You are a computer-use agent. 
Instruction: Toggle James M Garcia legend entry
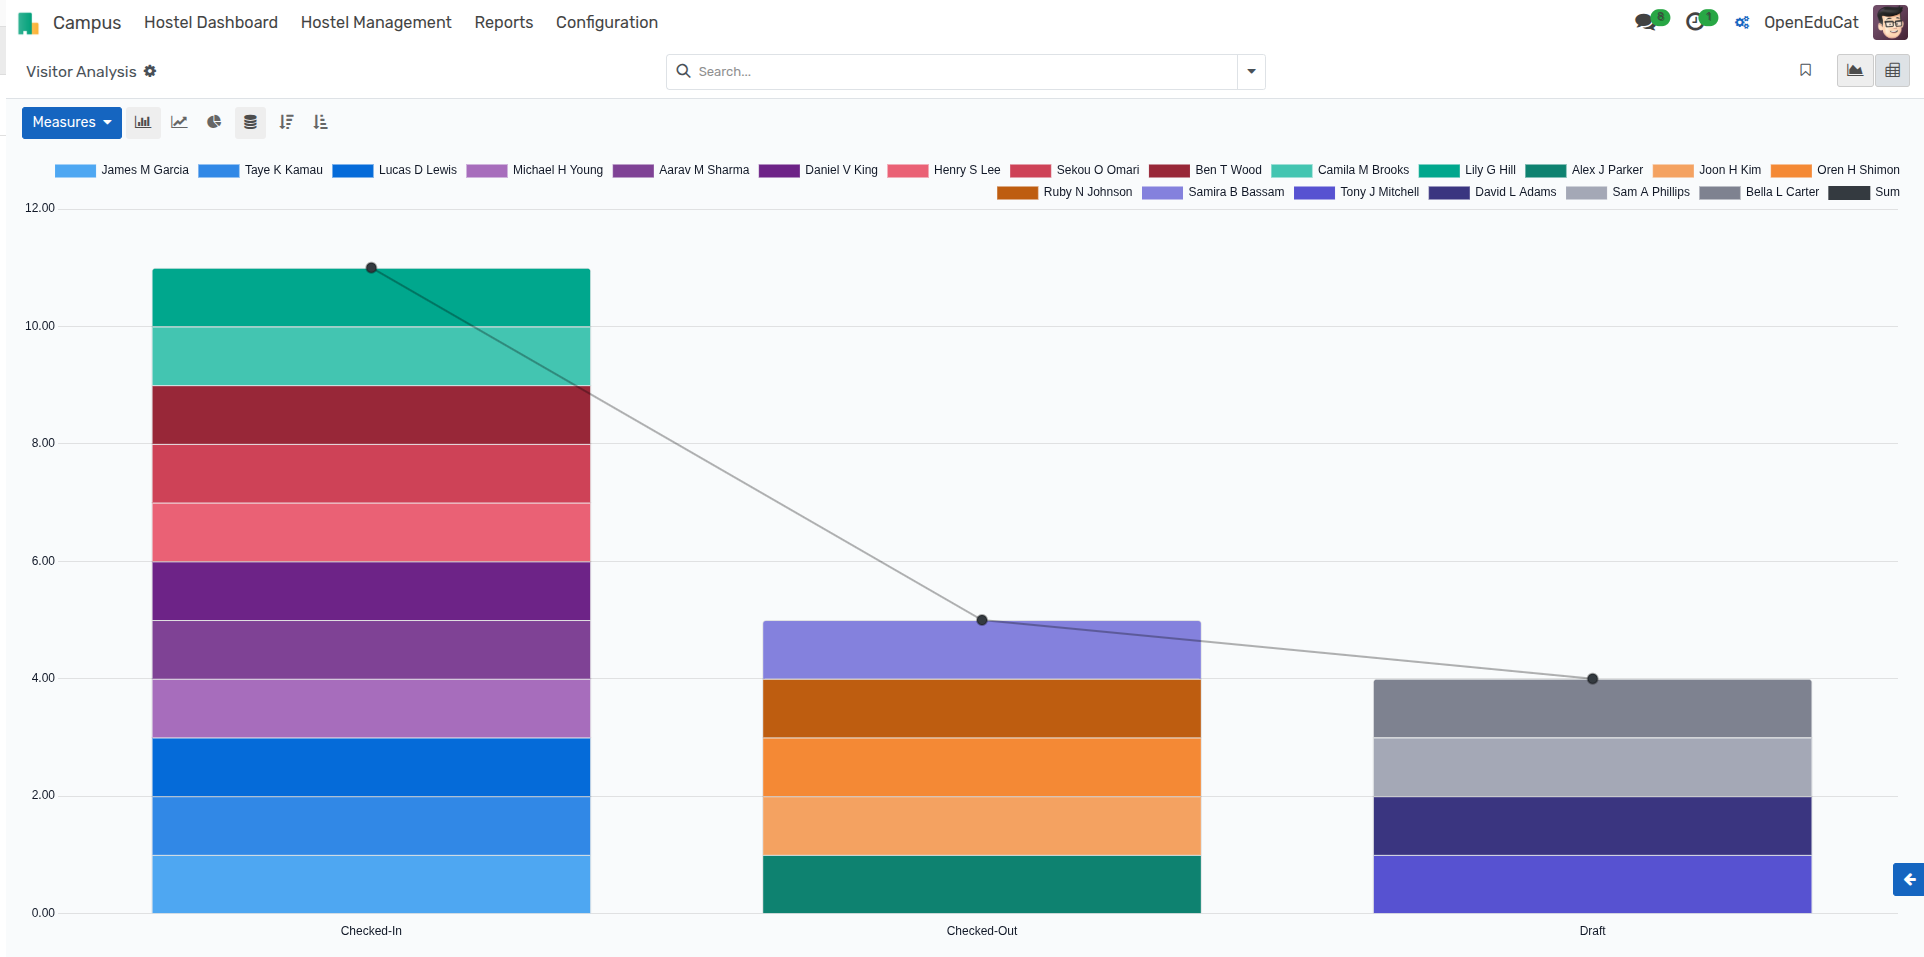122,170
